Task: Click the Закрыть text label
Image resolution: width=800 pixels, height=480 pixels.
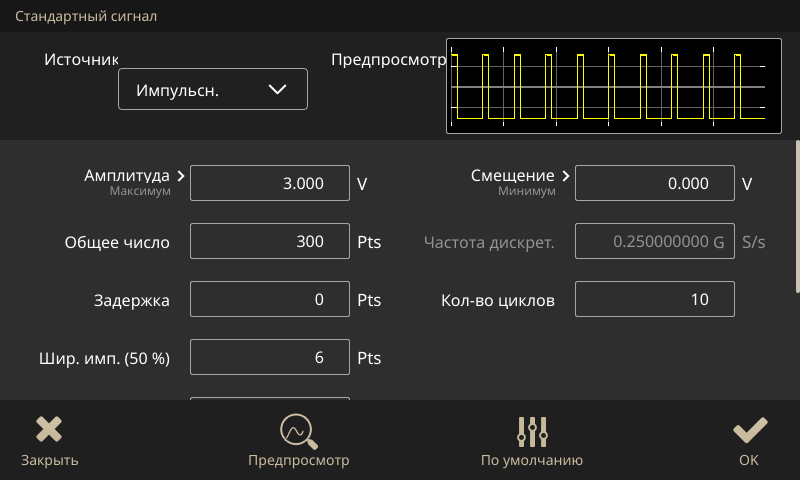Action: 49,461
